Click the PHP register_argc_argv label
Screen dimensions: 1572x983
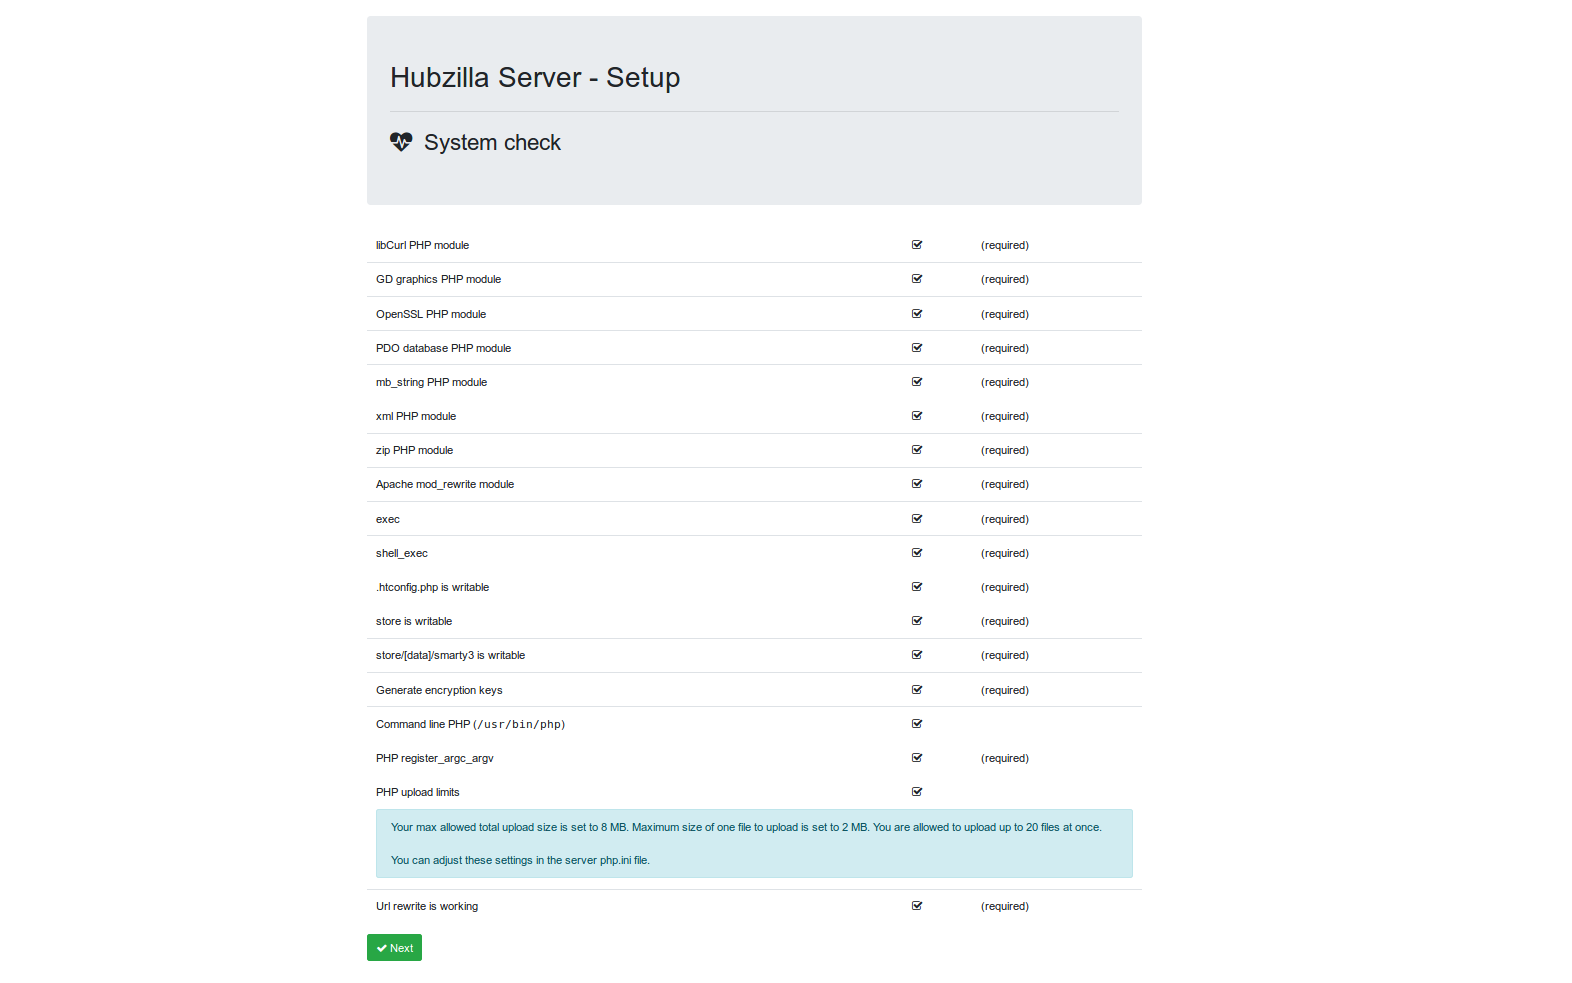point(435,758)
